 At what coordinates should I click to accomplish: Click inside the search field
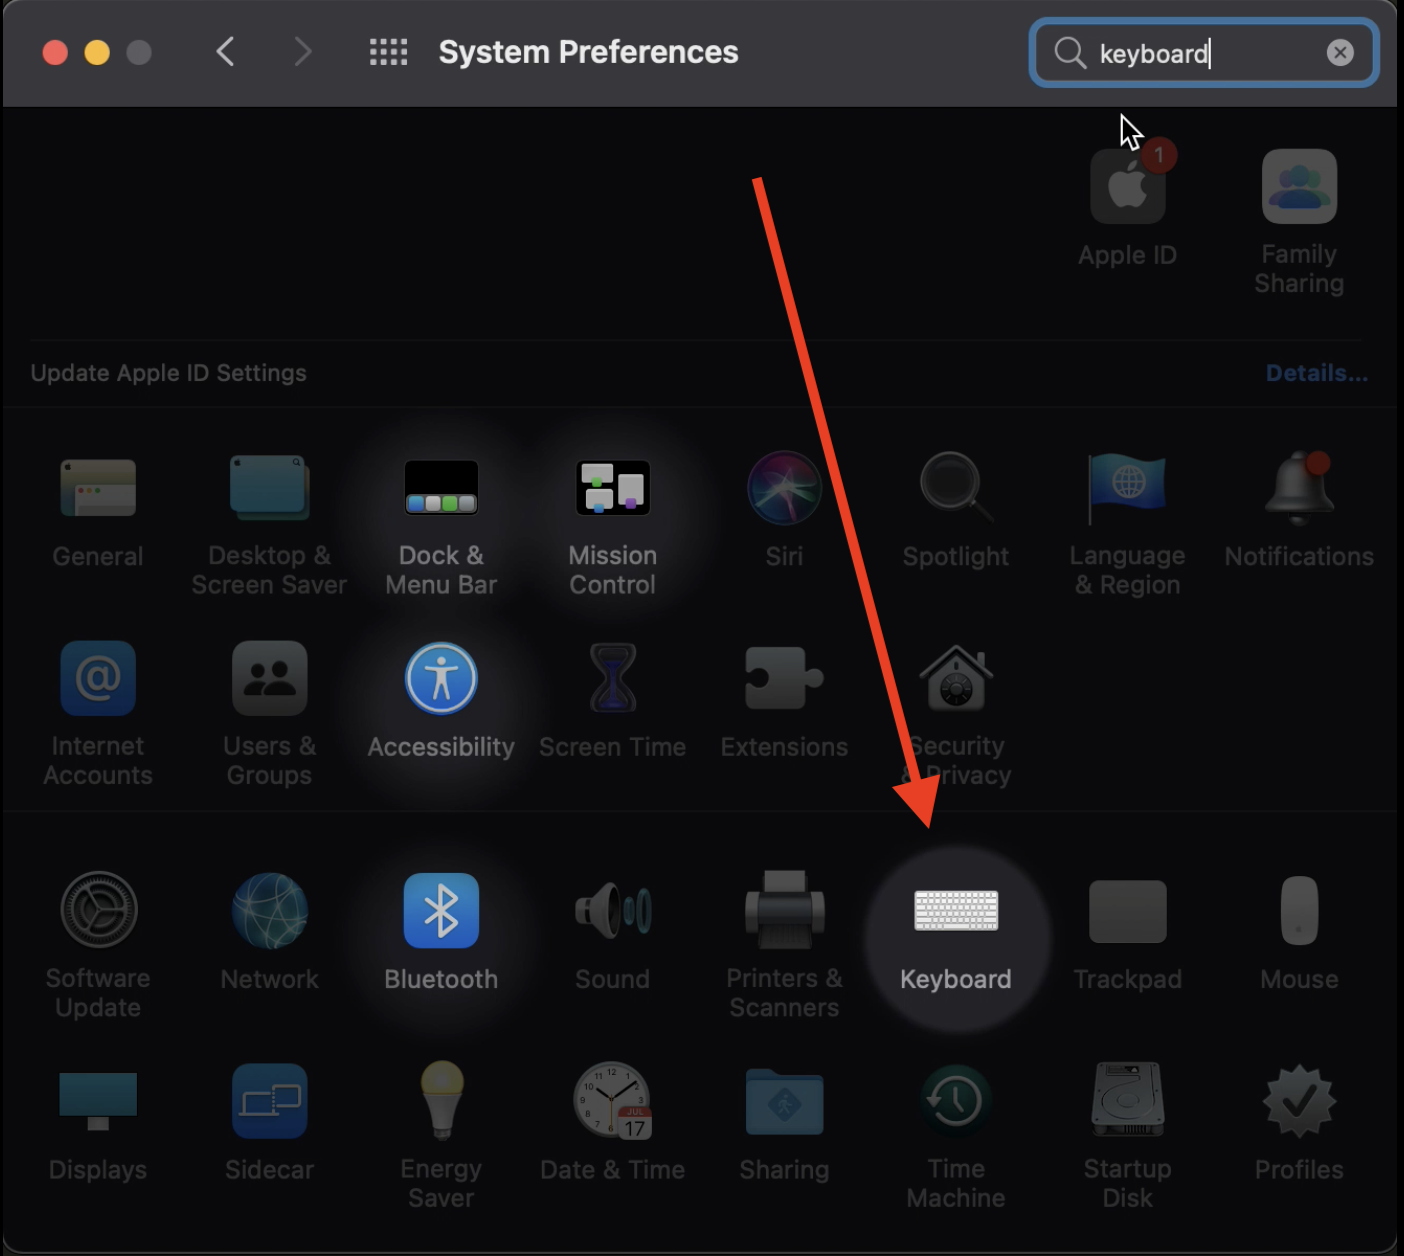coord(1200,53)
